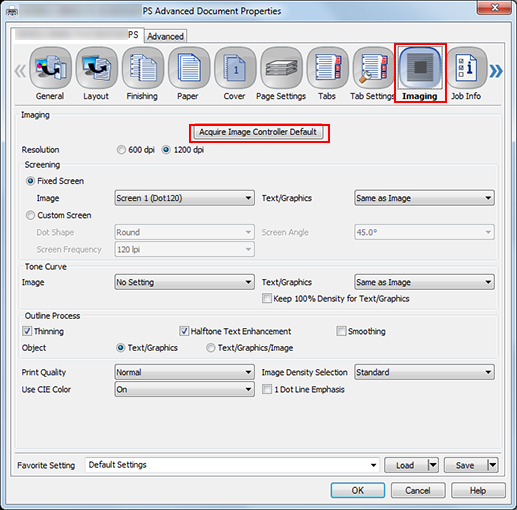517x510 pixels.
Task: Enable Keep 100% Density for Text/Graphics
Action: [x=267, y=298]
